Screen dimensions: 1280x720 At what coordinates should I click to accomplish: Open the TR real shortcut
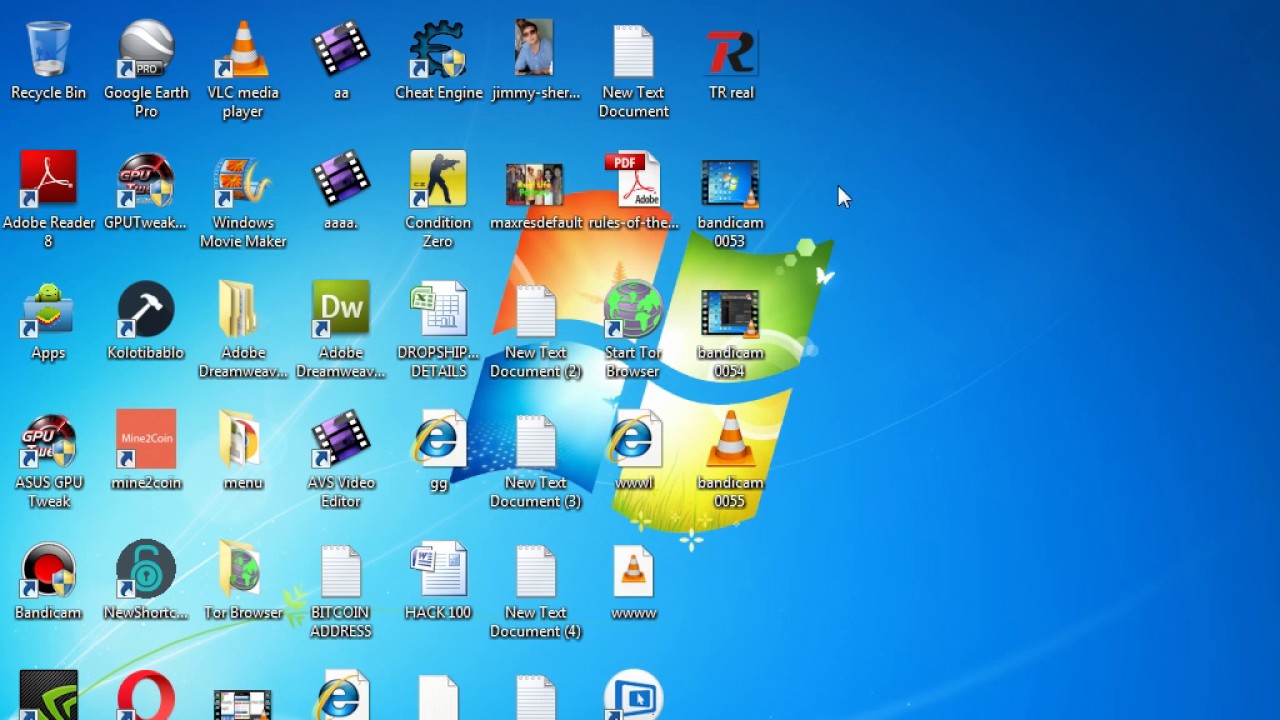pyautogui.click(x=730, y=47)
